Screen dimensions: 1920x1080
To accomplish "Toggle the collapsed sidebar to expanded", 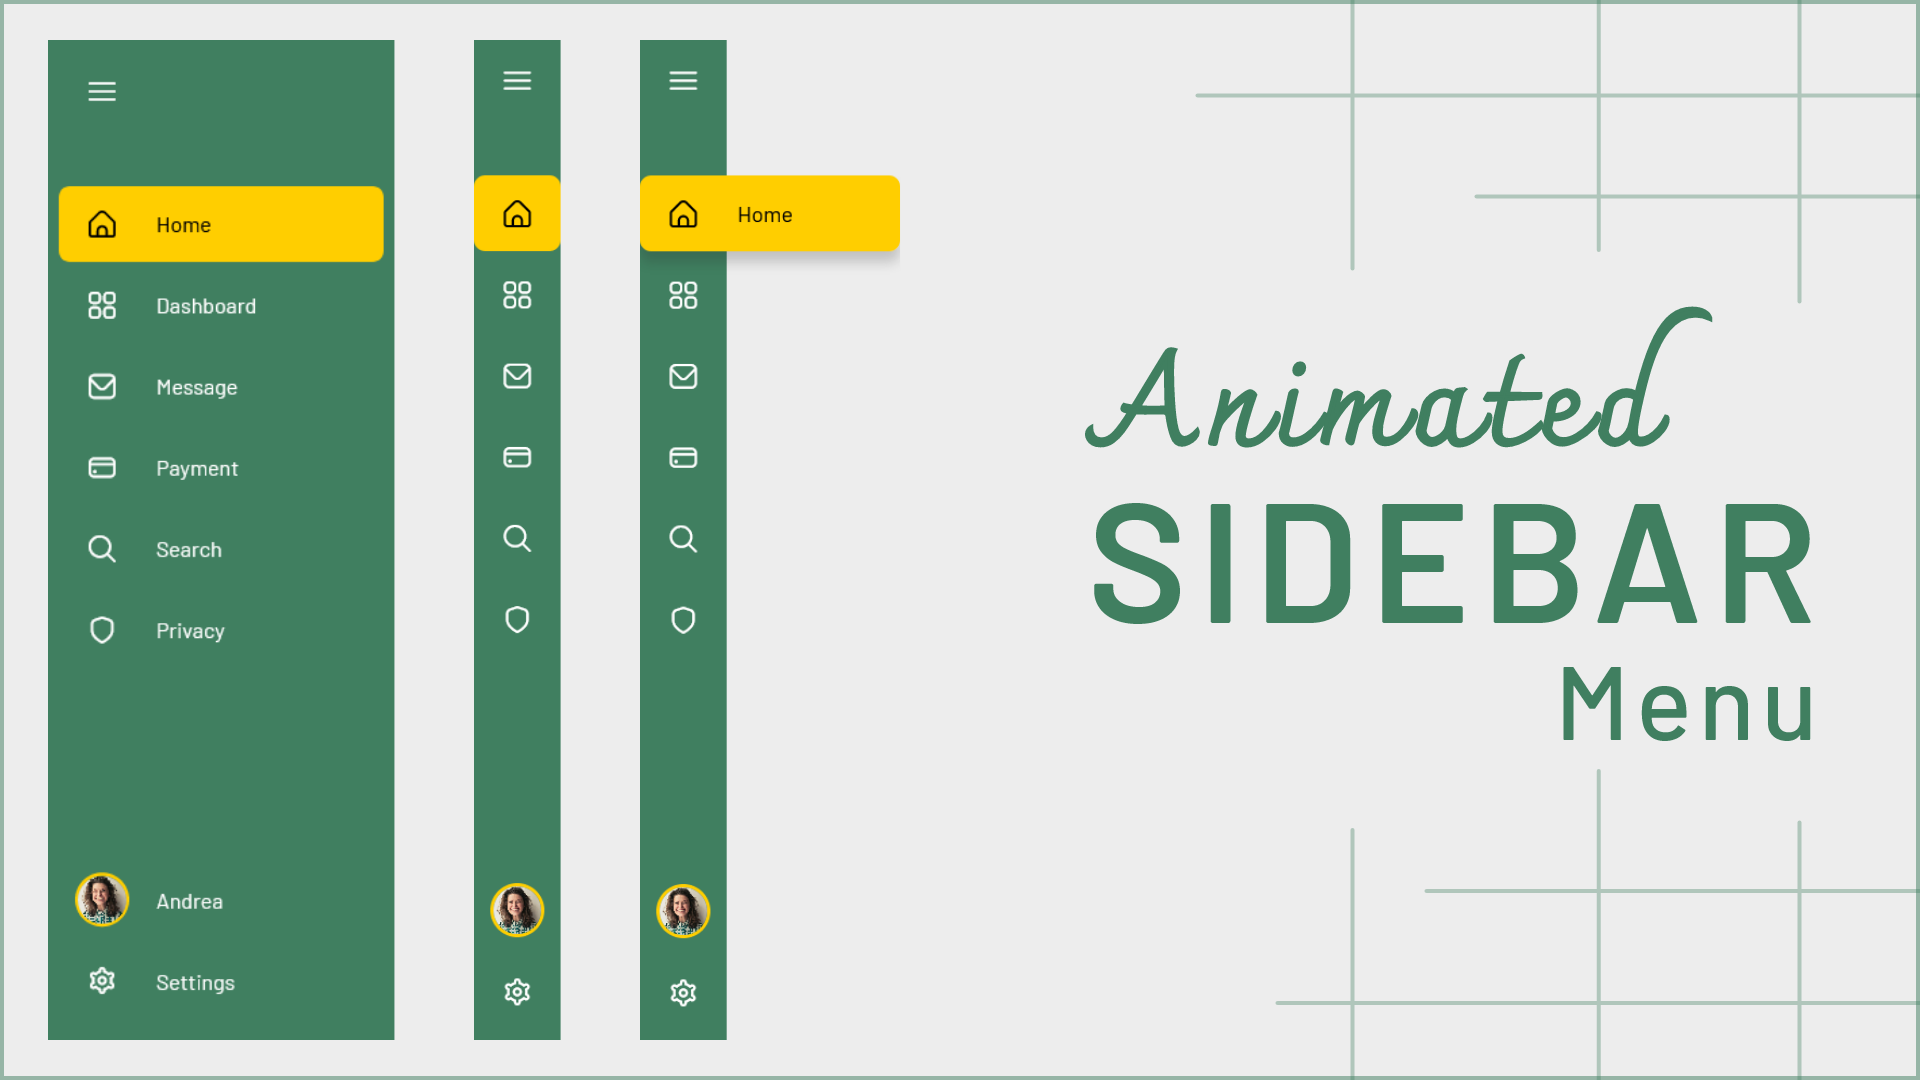I will coord(516,80).
